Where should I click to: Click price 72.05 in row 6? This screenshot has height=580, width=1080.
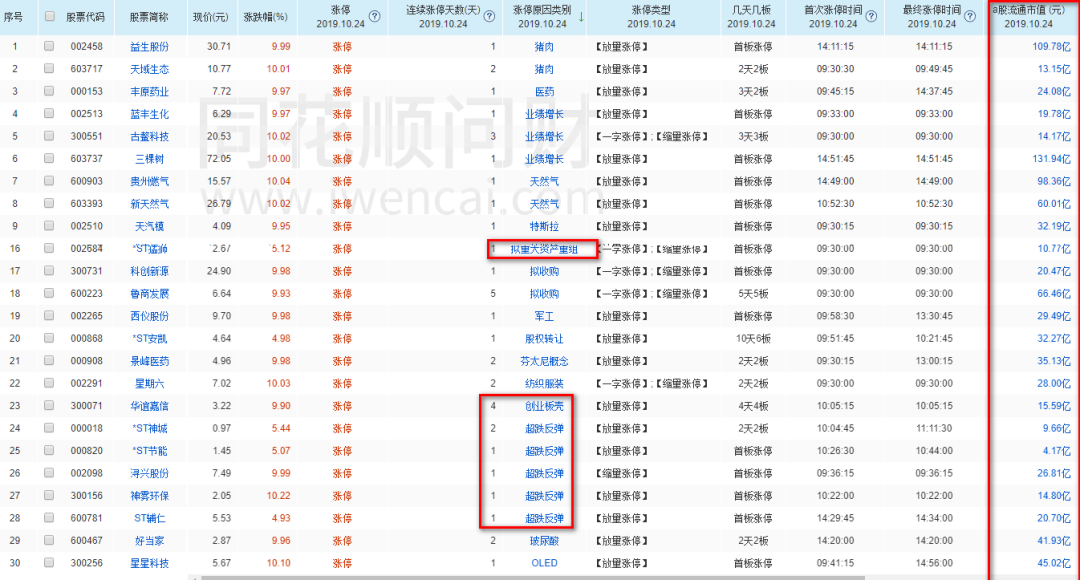click(219, 158)
